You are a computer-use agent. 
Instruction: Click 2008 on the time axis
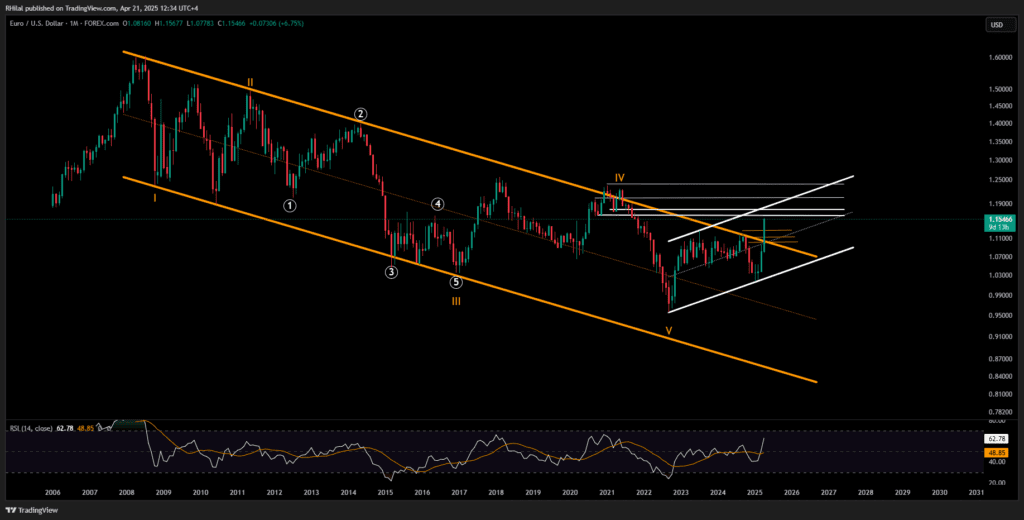click(126, 493)
